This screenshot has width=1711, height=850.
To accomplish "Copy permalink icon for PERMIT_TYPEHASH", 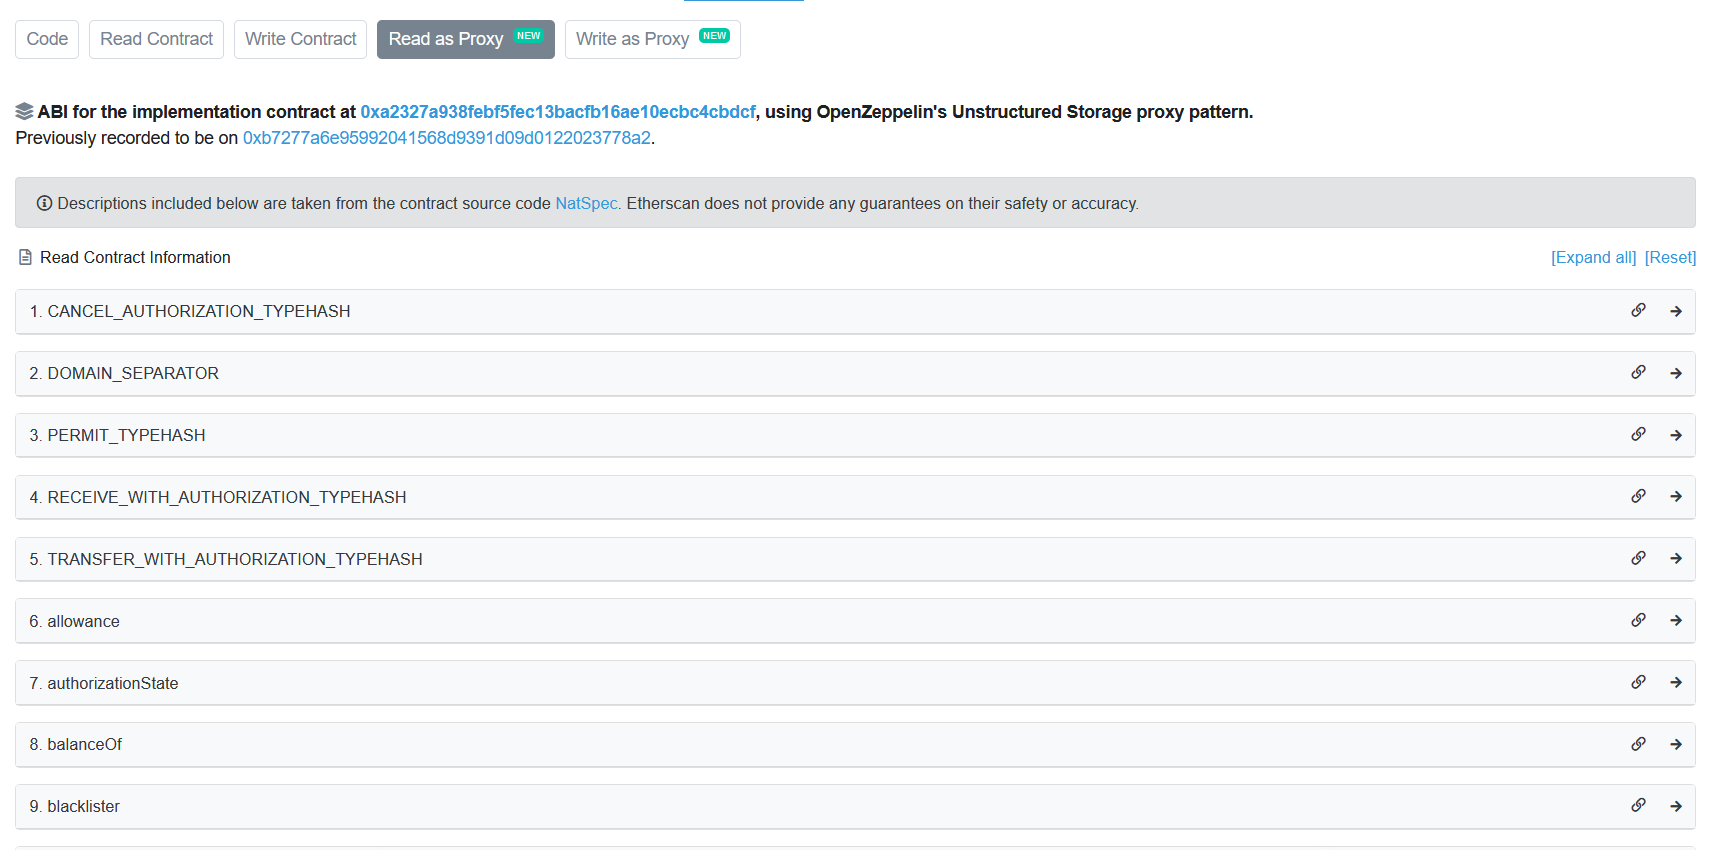I will [1638, 435].
